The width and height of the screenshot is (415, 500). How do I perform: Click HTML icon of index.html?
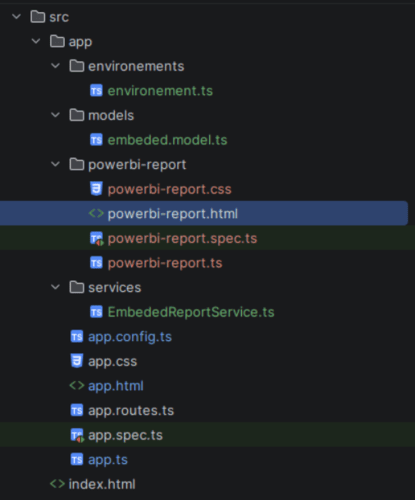[x=57, y=484]
